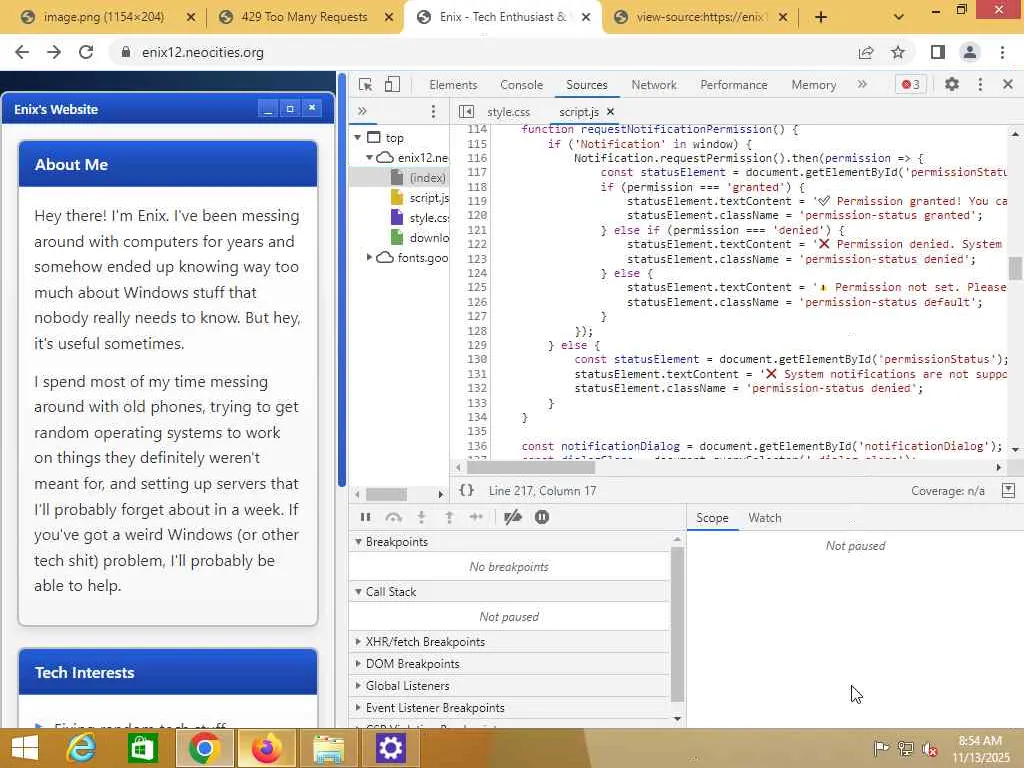Pause script execution in debugger

365,517
